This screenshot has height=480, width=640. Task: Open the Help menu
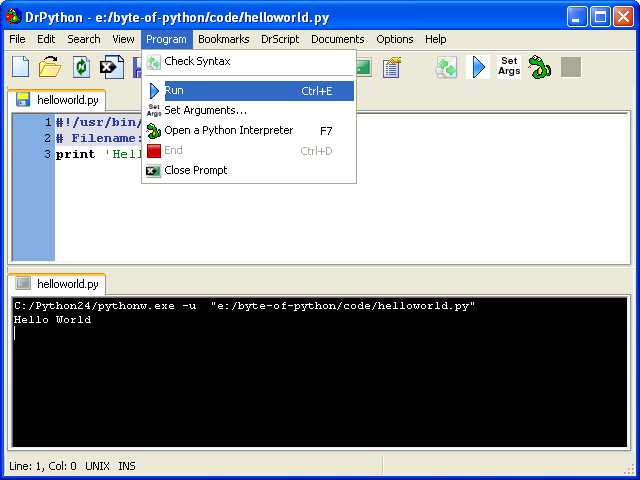pyautogui.click(x=436, y=39)
